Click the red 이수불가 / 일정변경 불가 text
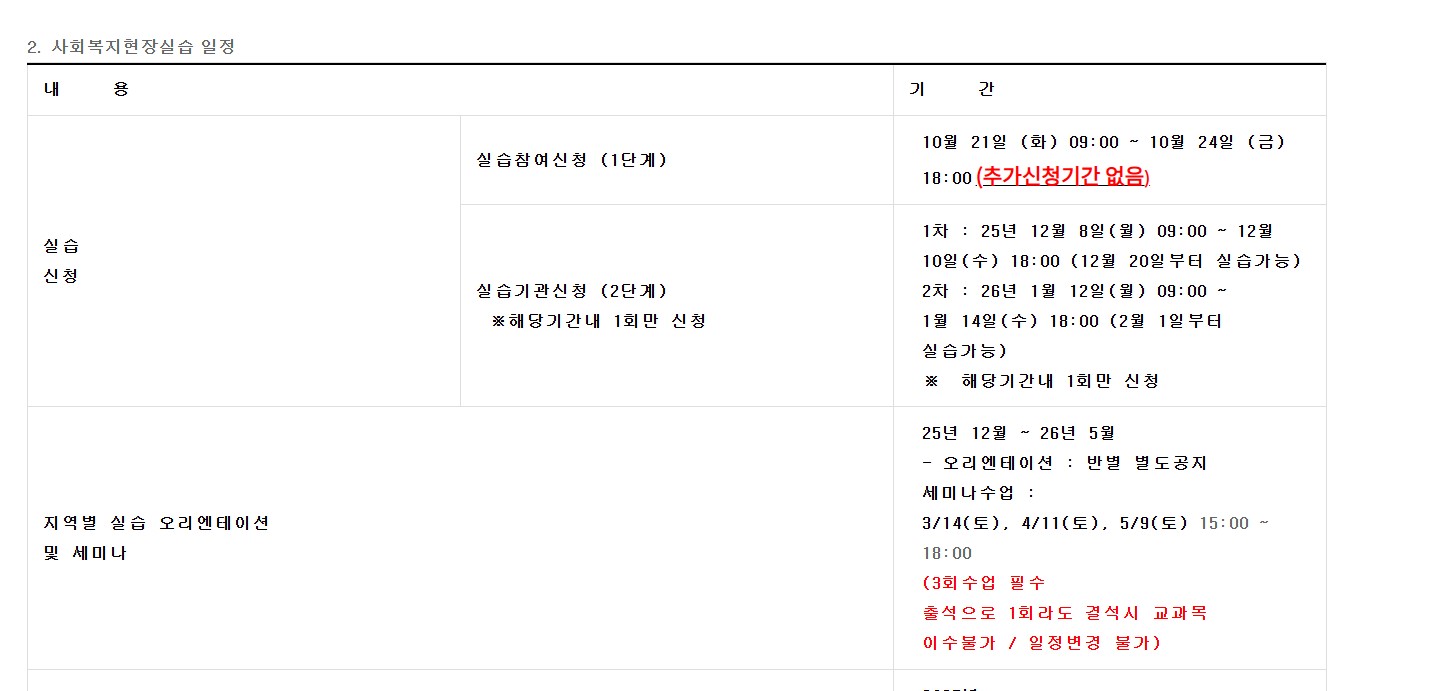This screenshot has width=1432, height=691. (x=1041, y=643)
